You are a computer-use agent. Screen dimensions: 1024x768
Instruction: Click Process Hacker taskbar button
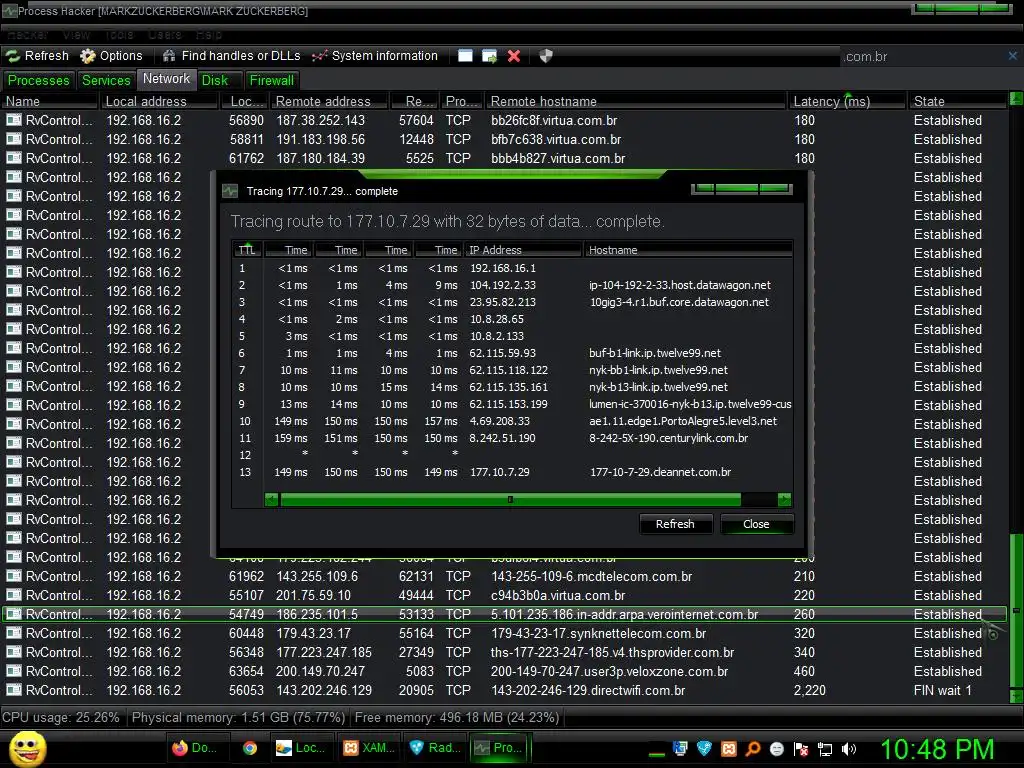coord(501,748)
